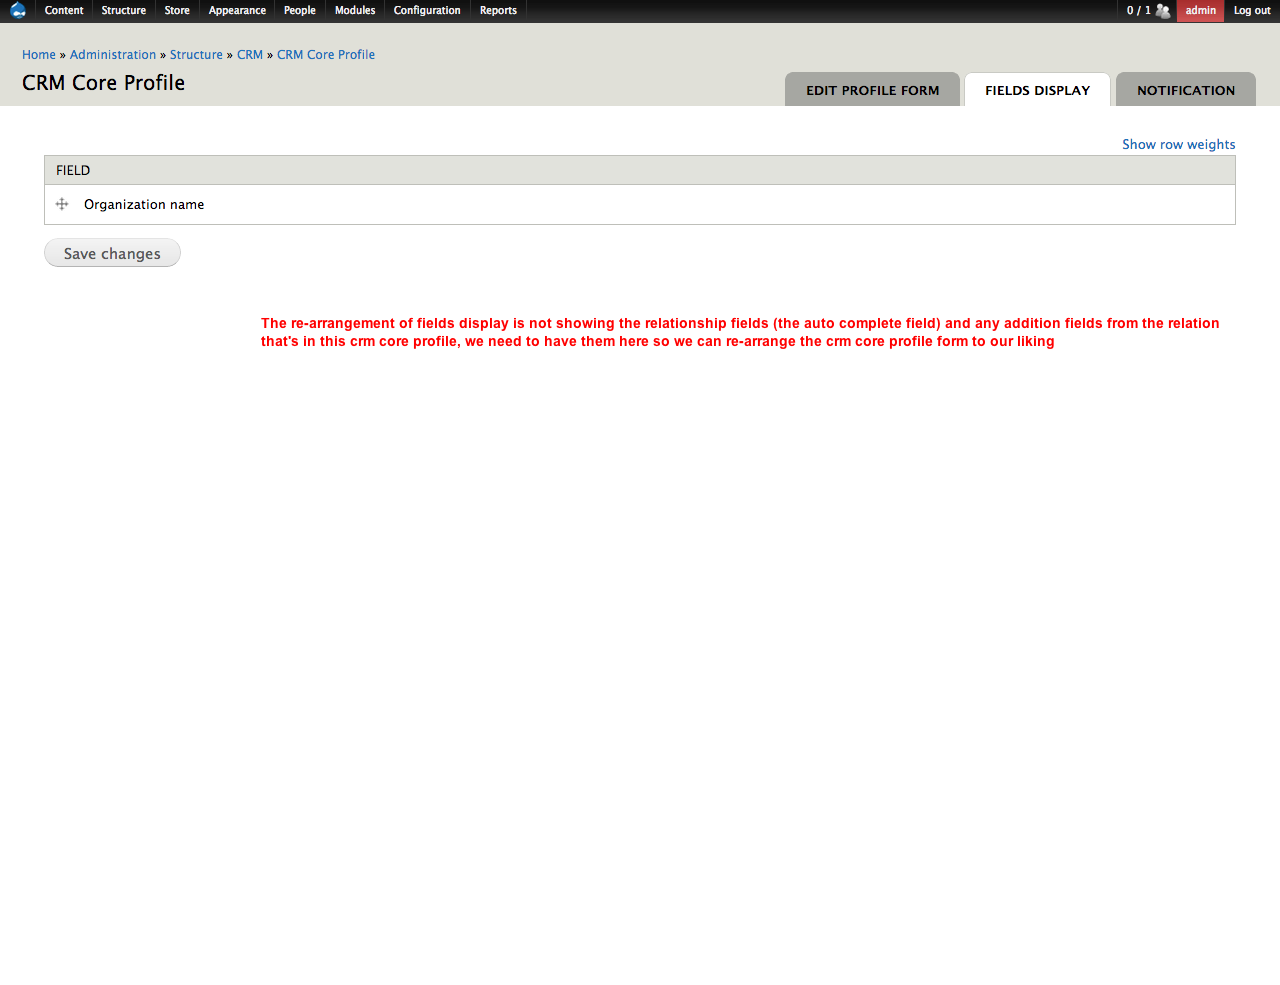The height and width of the screenshot is (985, 1280).
Task: Open the Modules admin menu
Action: coord(355,10)
